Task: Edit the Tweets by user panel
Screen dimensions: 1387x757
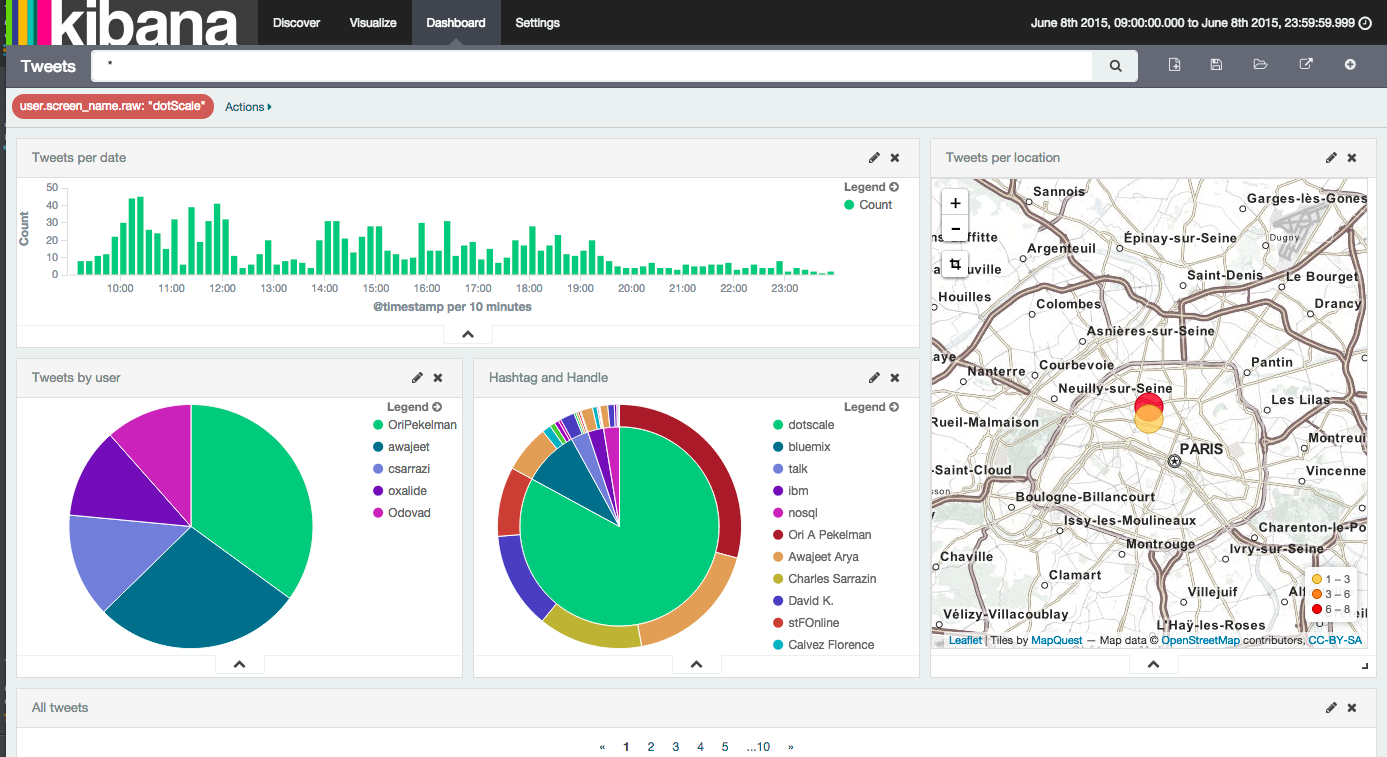Action: [417, 378]
